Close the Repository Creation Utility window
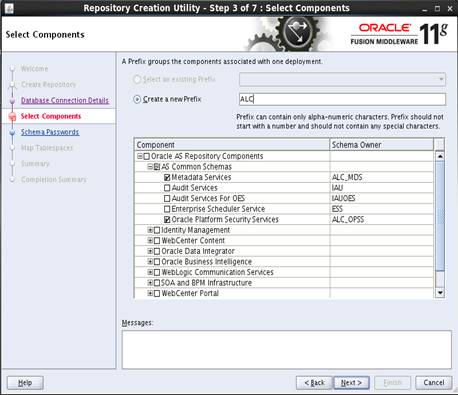The image size is (458, 395). 450,9
